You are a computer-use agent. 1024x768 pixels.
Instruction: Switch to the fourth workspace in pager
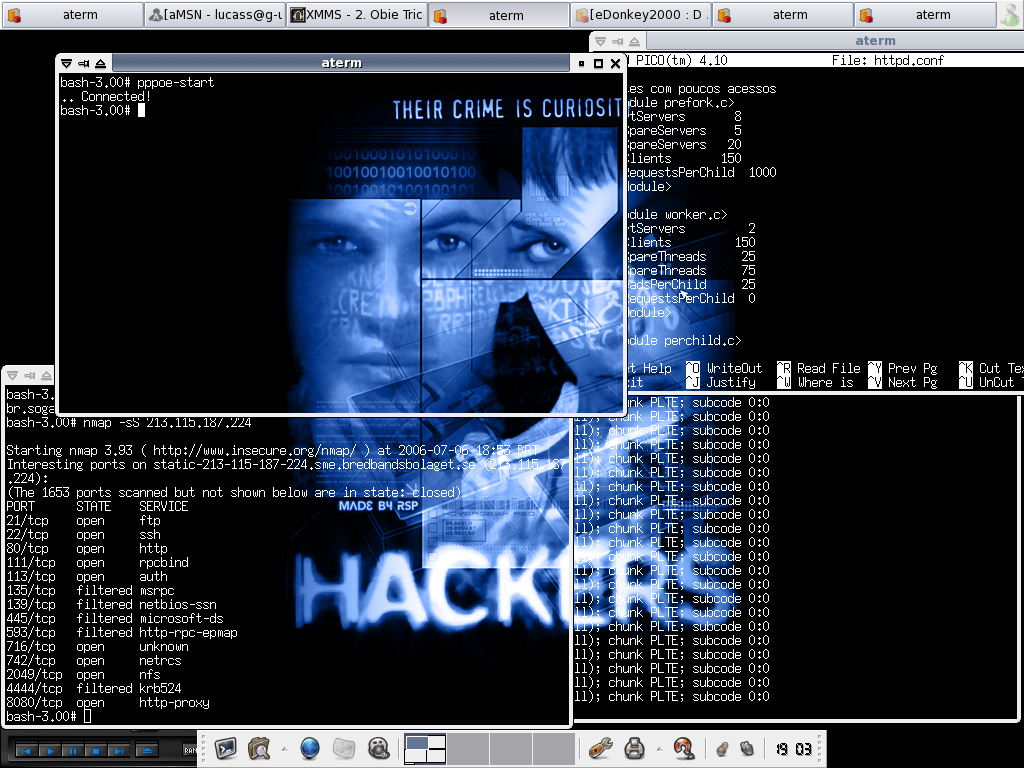[x=554, y=748]
